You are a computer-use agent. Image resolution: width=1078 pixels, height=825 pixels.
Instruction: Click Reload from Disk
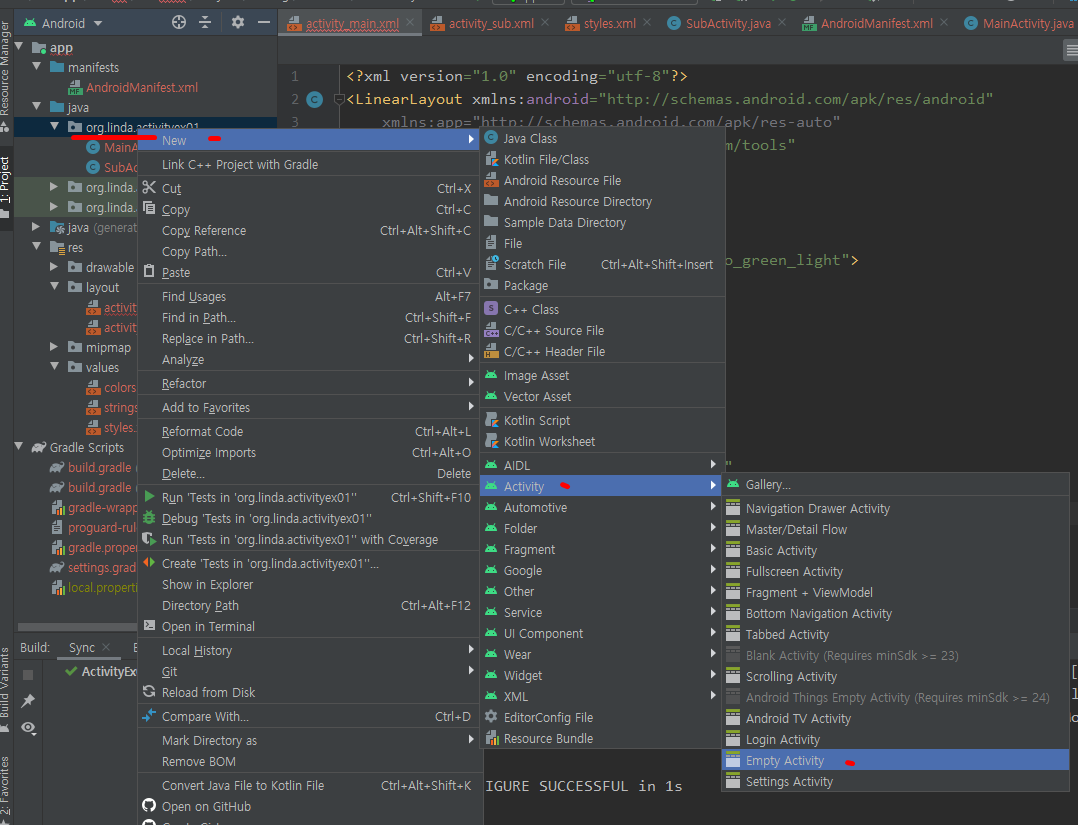308,692
